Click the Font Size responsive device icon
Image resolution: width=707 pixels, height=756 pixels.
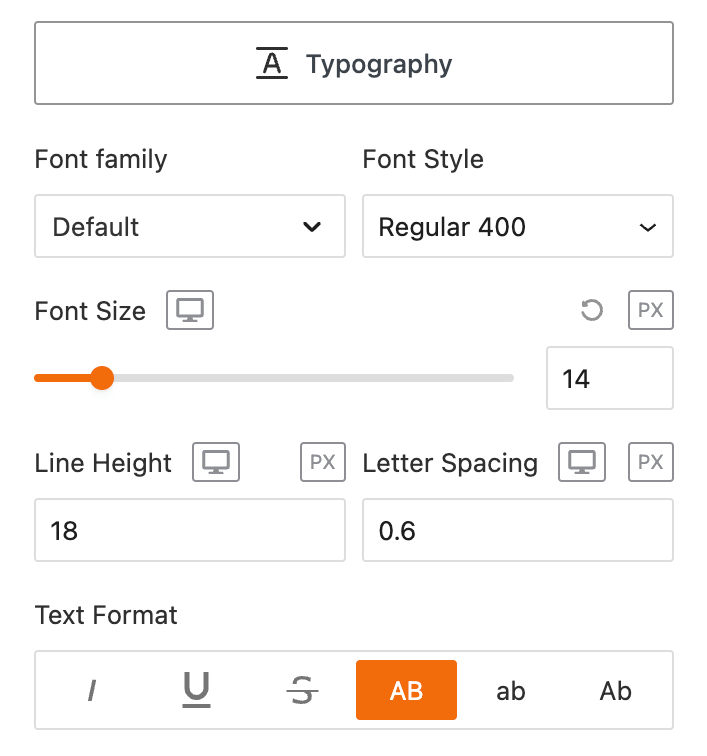point(190,311)
